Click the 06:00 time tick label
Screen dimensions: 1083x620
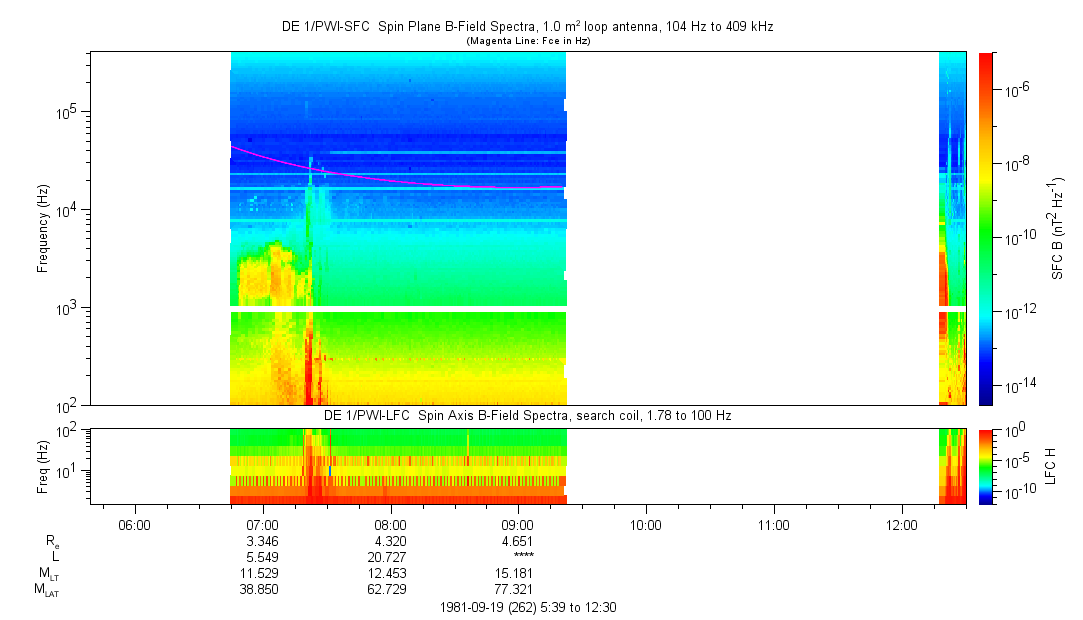(x=134, y=524)
